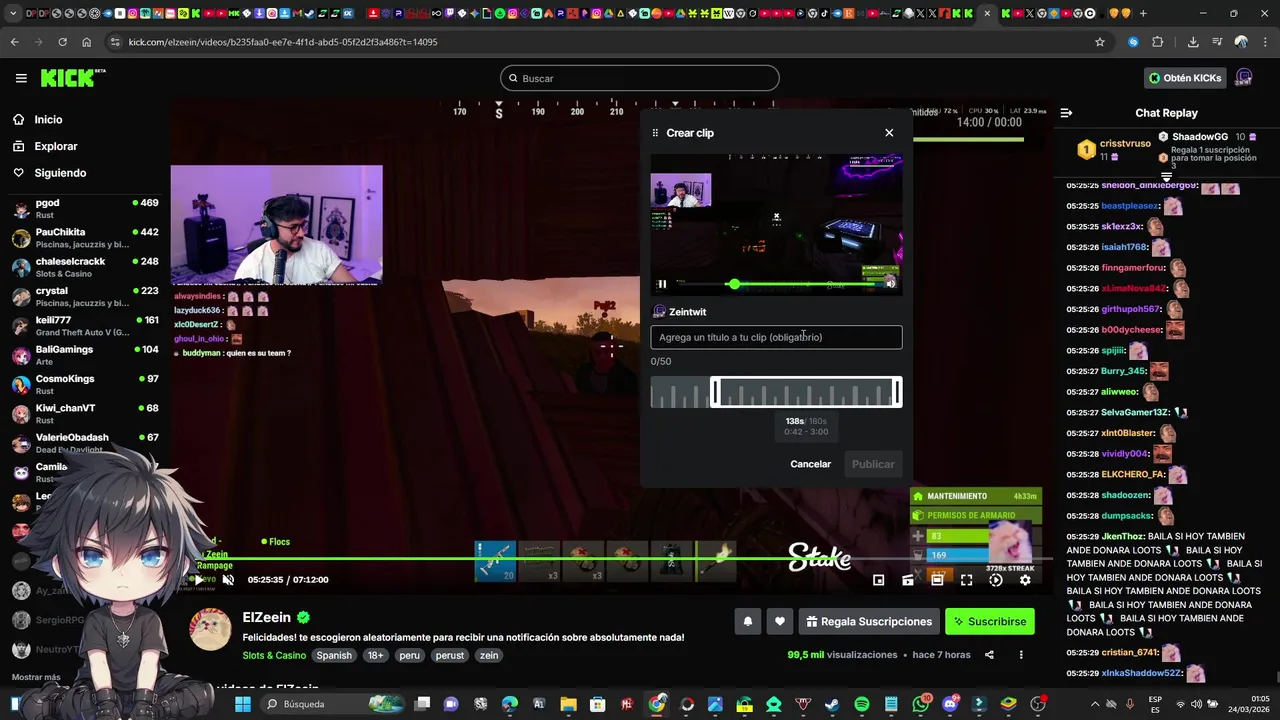Click the create clip icon in player
Image resolution: width=1280 pixels, height=720 pixels.
(908, 580)
